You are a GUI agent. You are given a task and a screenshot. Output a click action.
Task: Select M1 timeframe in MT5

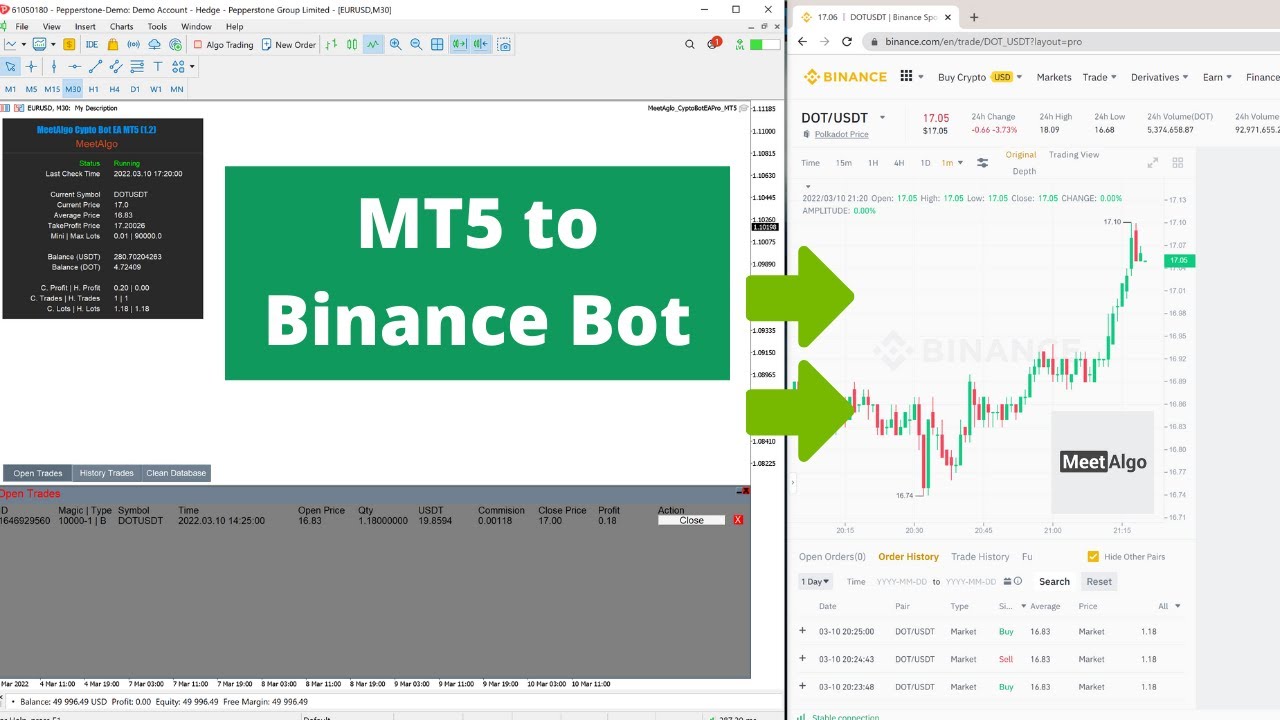tap(10, 89)
